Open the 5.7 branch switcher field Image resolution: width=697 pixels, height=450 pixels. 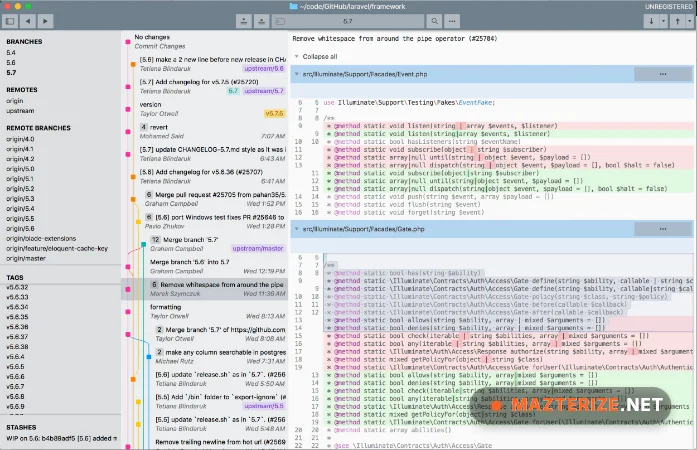point(348,21)
